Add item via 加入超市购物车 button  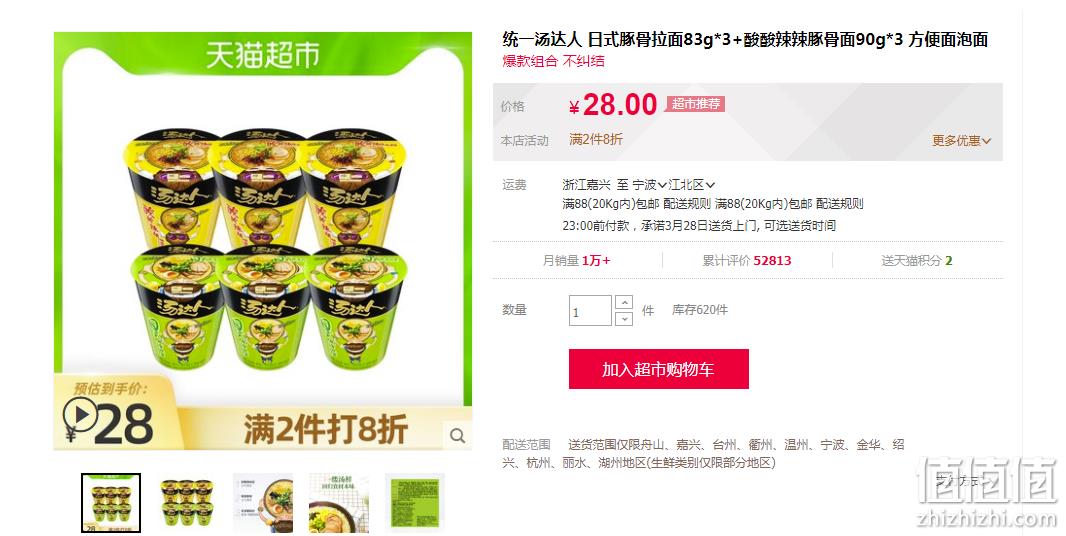[x=658, y=369]
